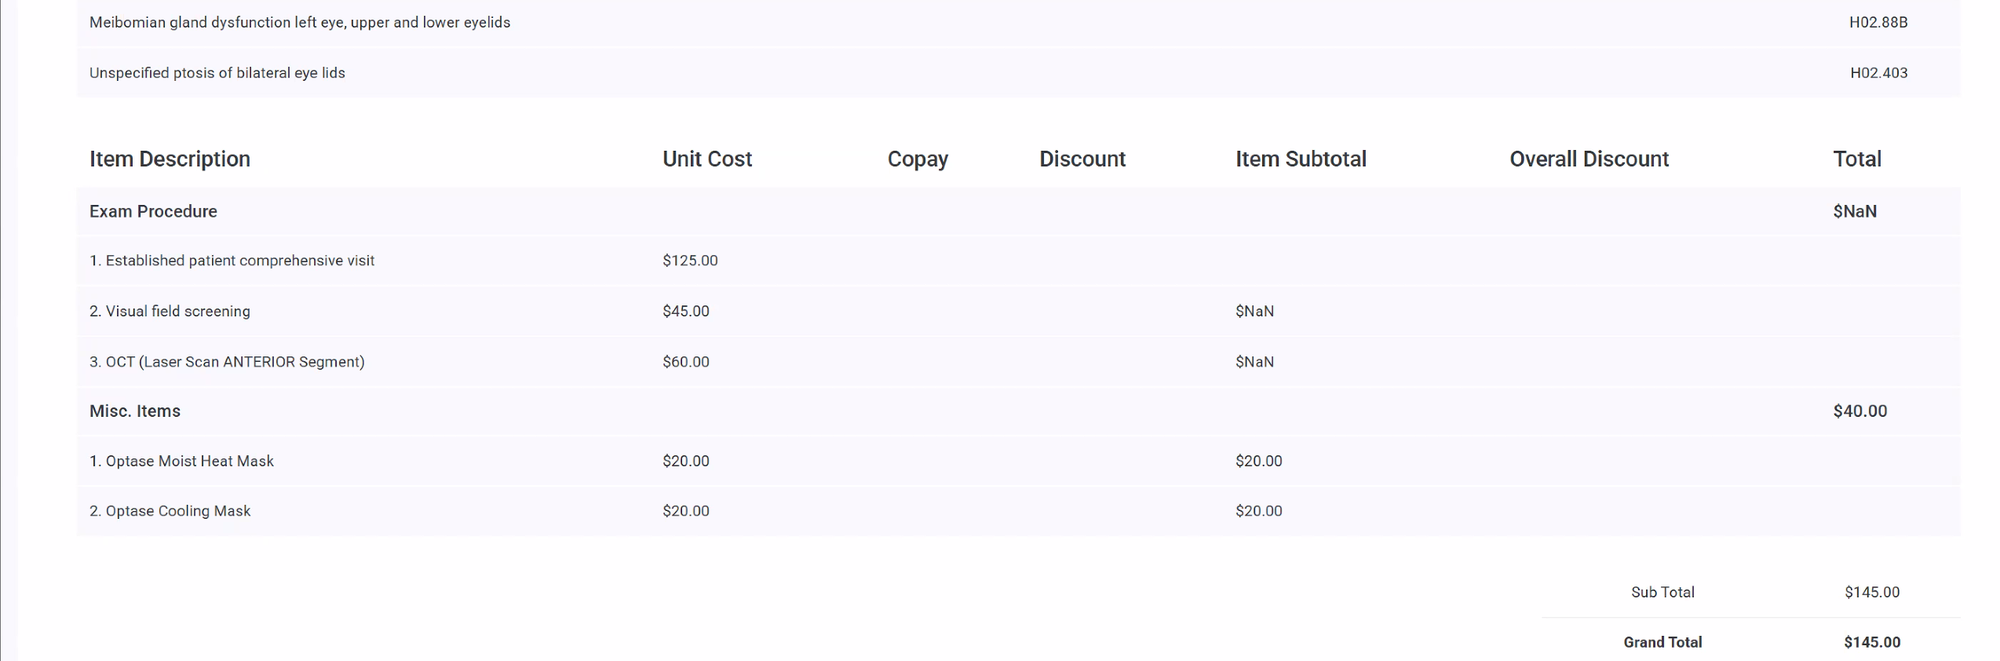This screenshot has height=661, width=2000.
Task: Click the Unspecified ptosis of bilateral eye lids diagnosis
Action: (x=217, y=73)
